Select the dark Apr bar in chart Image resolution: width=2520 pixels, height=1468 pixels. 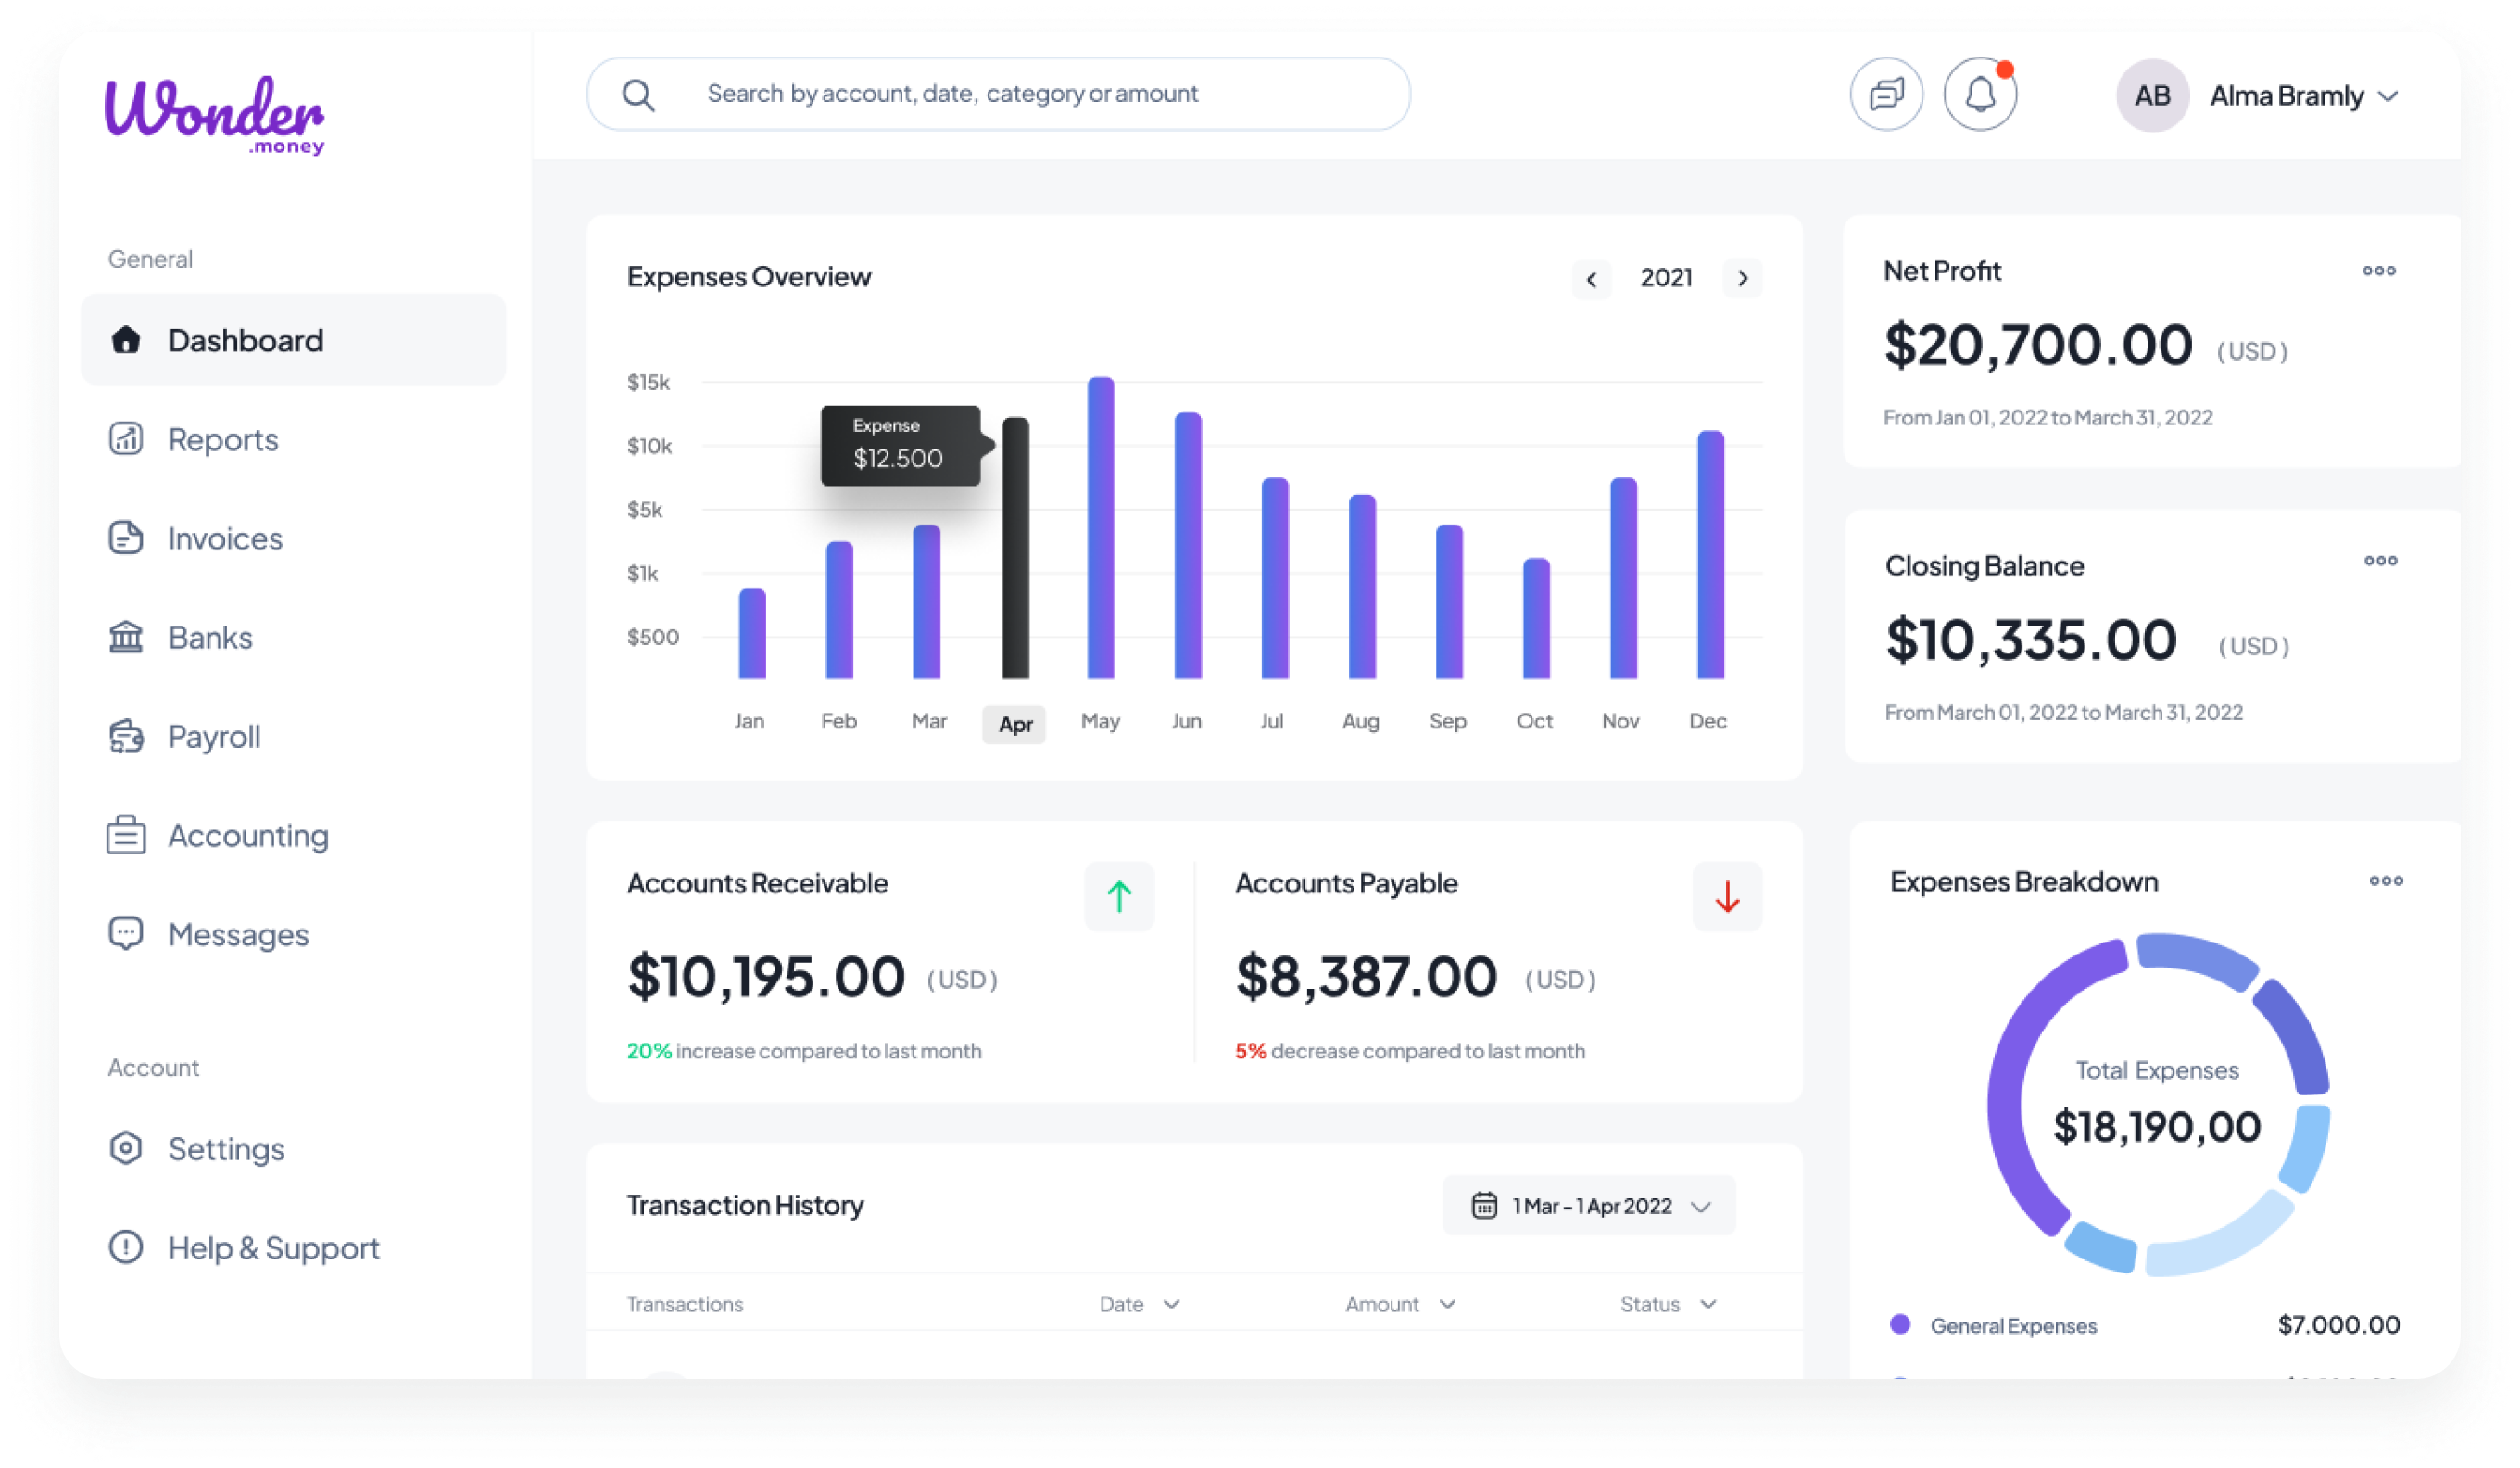click(1015, 548)
